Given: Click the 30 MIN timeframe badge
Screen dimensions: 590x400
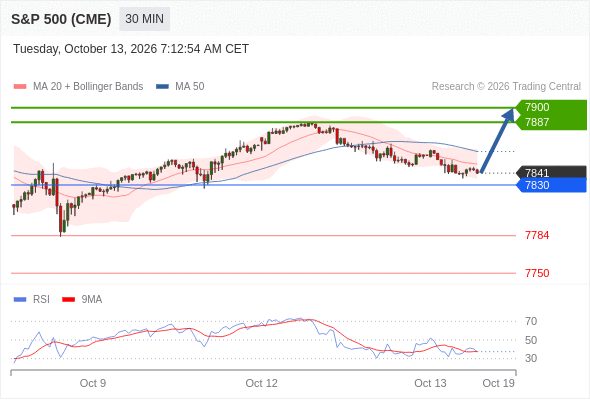Looking at the screenshot, I should 144,19.
